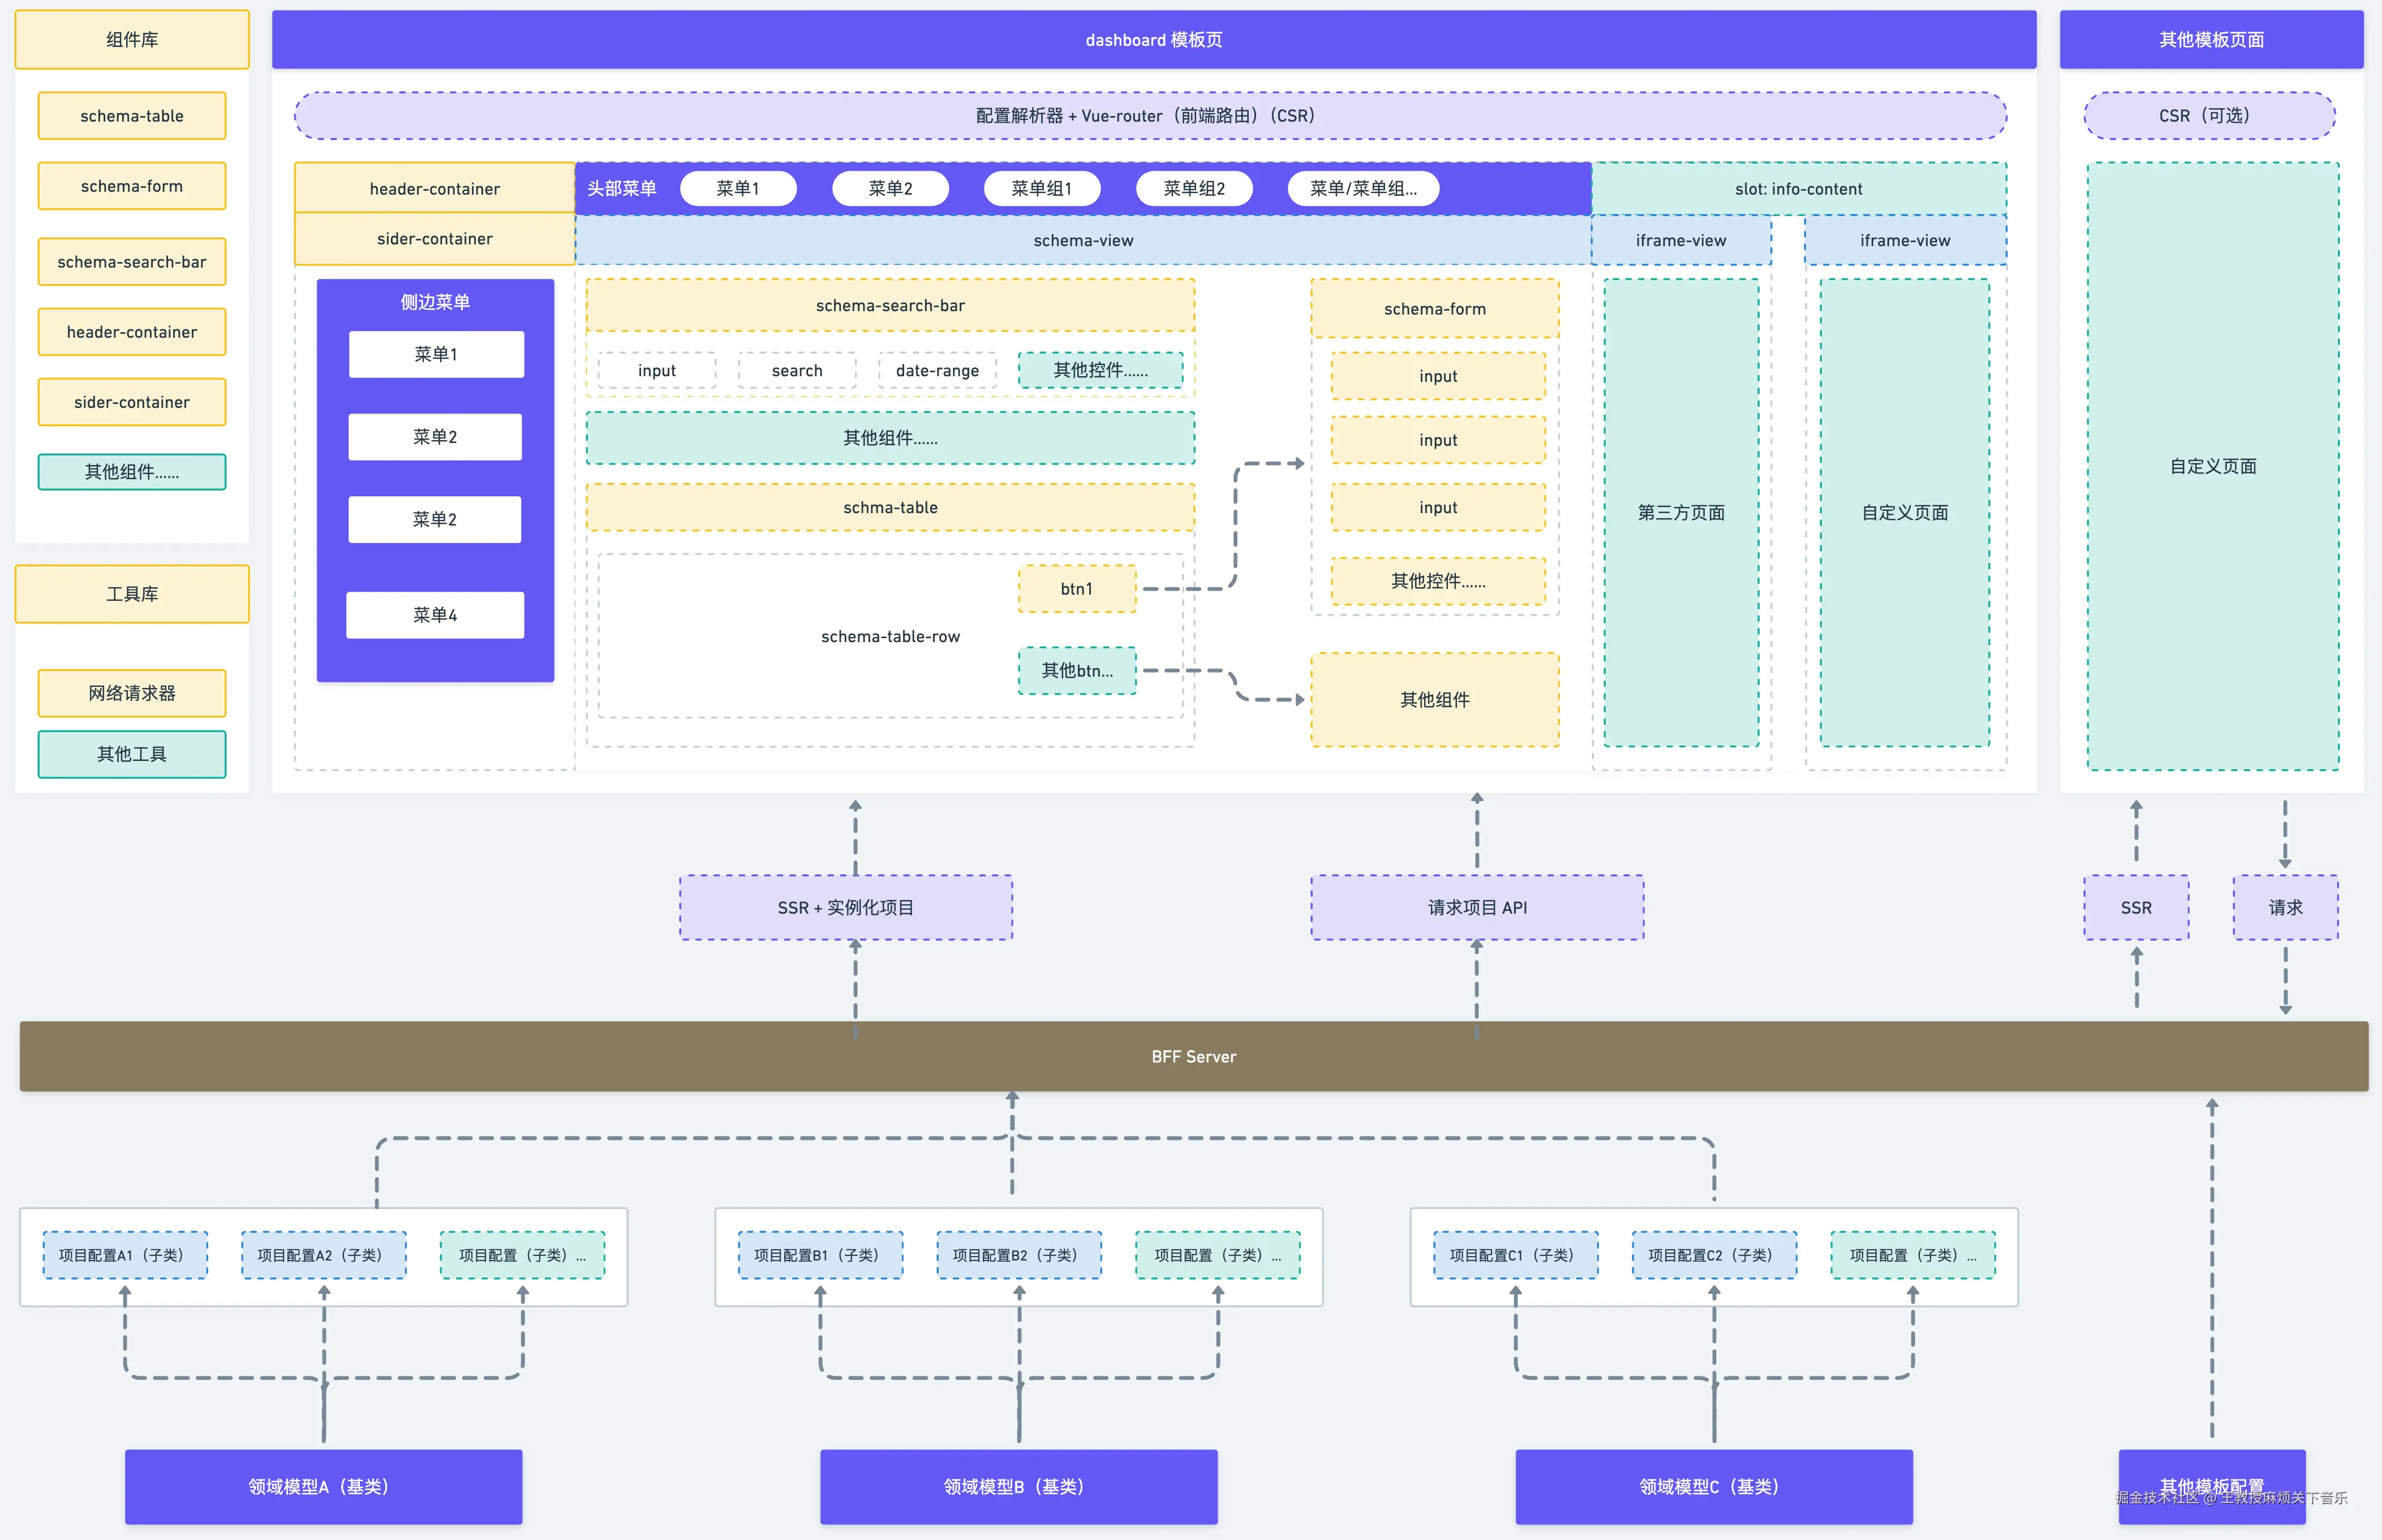Select the date-range control

(937, 370)
